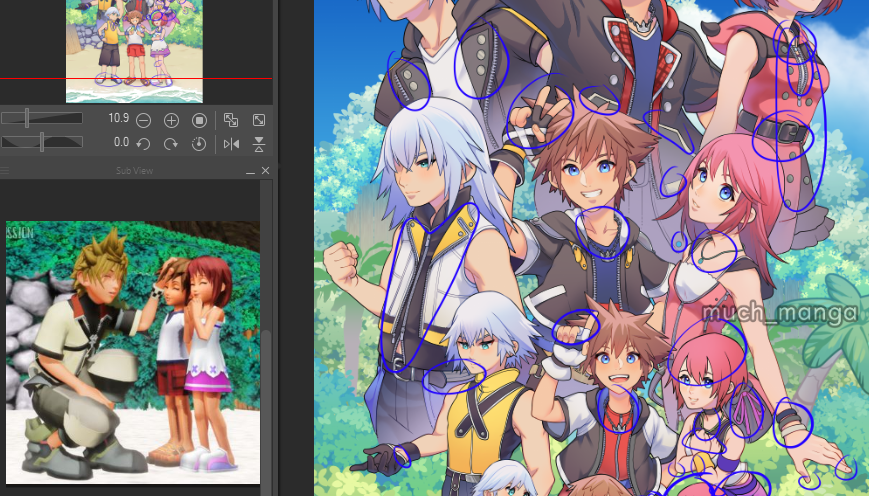Adjust the Navigator rotation slider
Image resolution: width=869 pixels, height=496 pixels.
pos(42,142)
